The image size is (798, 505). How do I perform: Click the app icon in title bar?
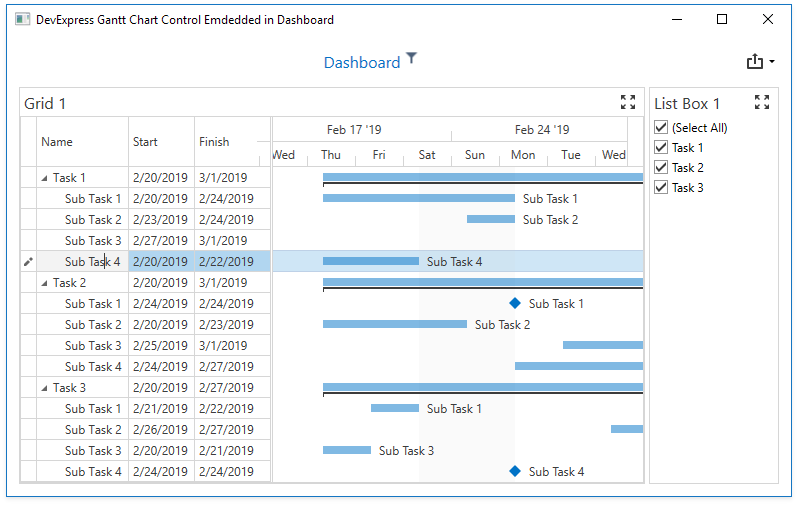point(22,20)
